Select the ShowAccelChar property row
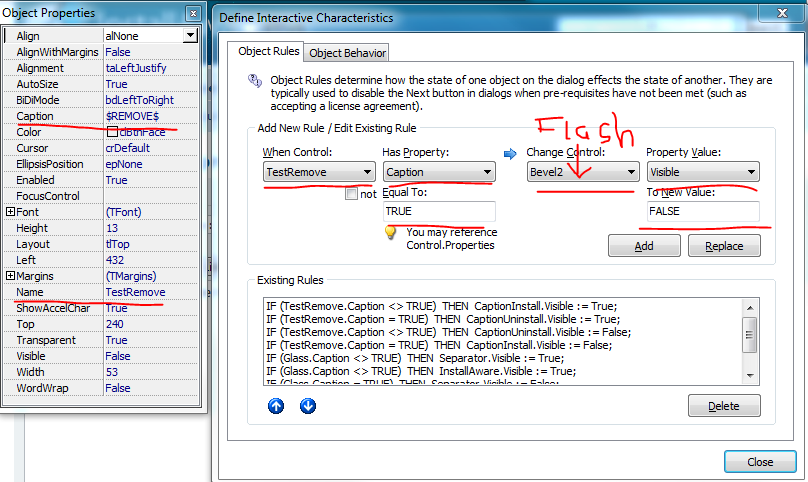The height and width of the screenshot is (482, 808). pos(101,308)
